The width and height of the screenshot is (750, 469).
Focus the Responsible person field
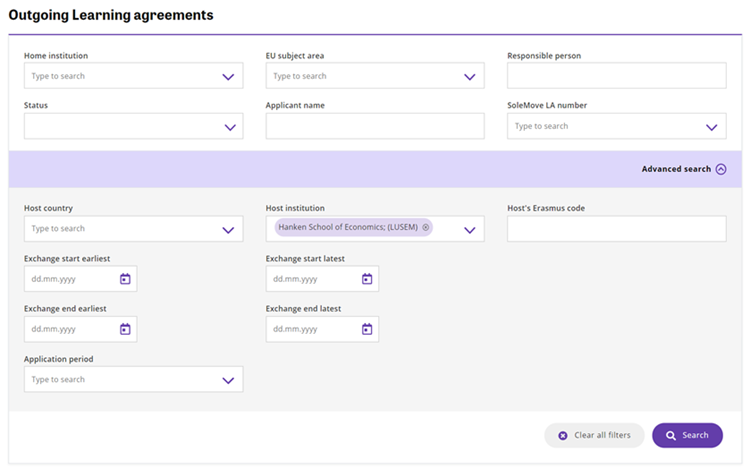(x=617, y=76)
